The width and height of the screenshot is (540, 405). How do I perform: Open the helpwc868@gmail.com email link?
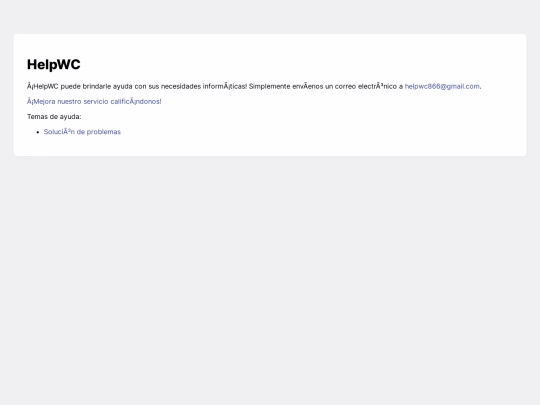pos(442,86)
